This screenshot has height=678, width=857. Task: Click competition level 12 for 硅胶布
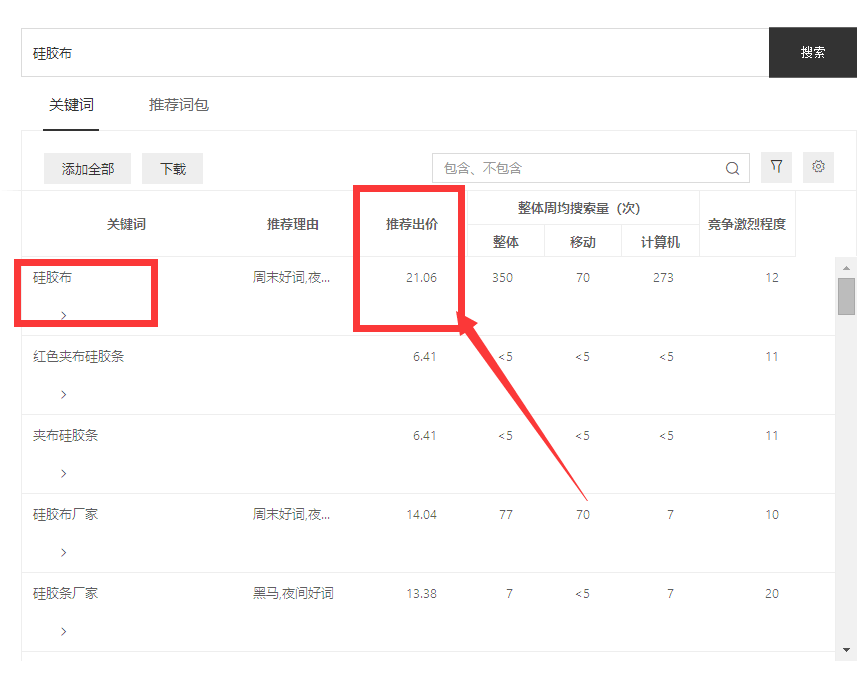772,278
